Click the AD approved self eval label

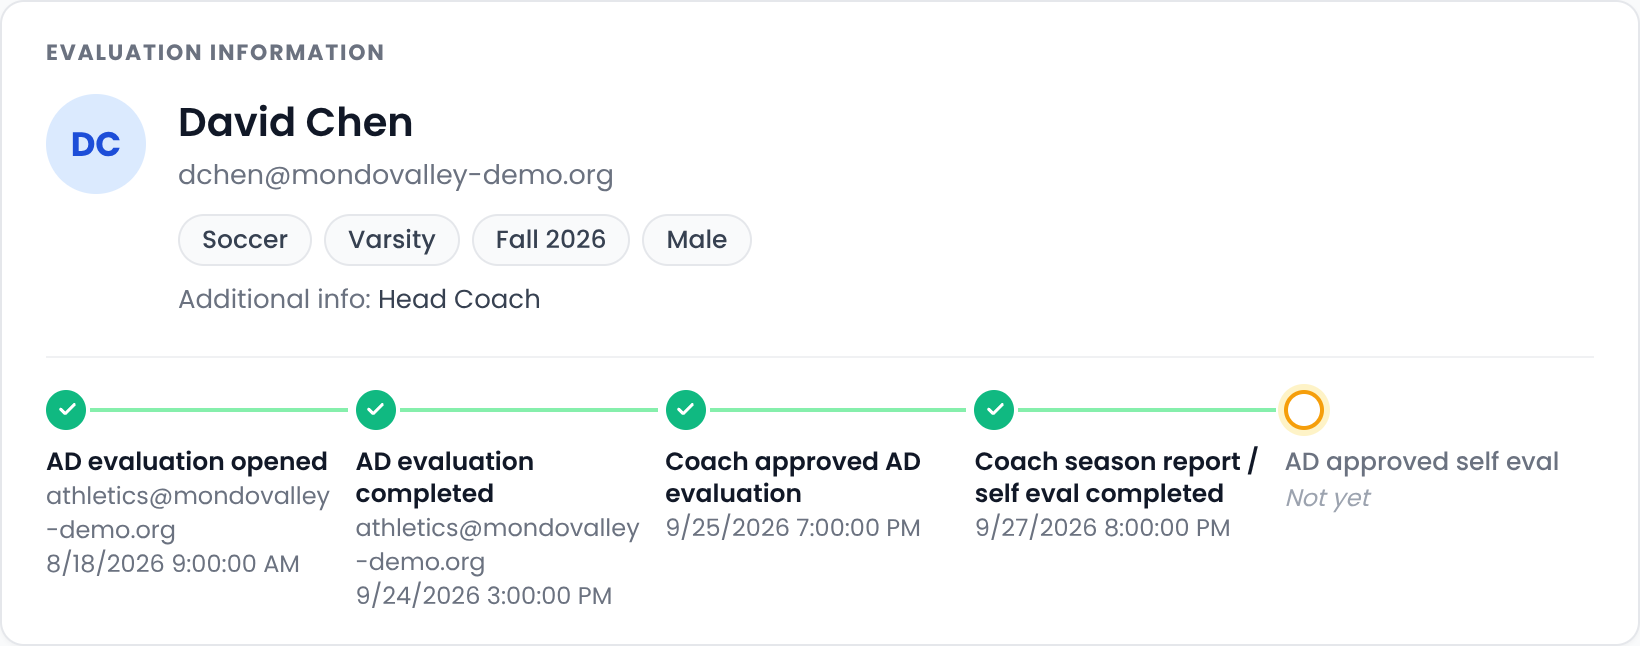[x=1422, y=461]
